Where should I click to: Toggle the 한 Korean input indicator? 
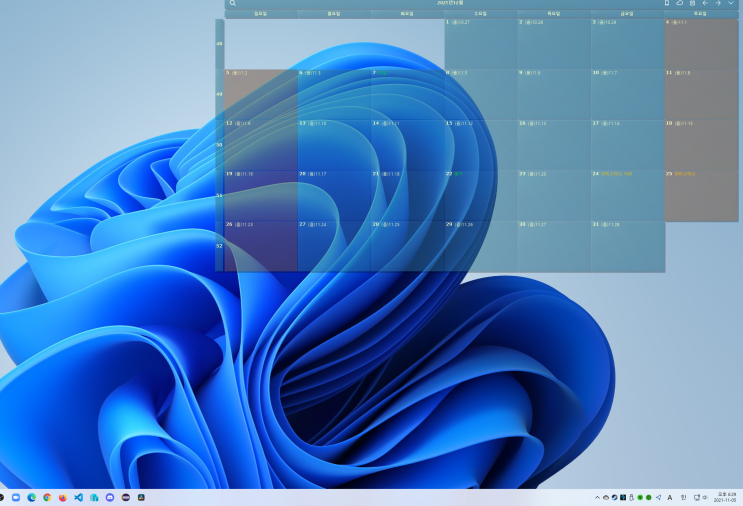[683, 497]
